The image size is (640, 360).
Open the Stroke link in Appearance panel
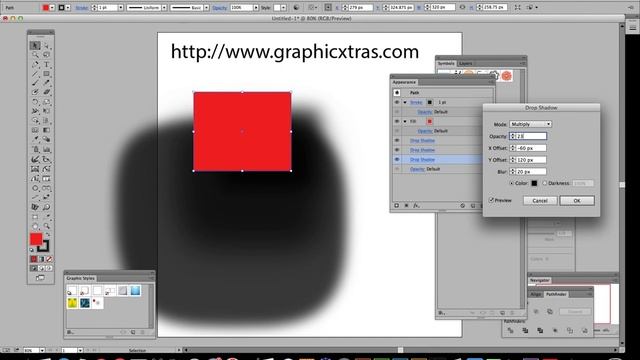pyautogui.click(x=416, y=102)
